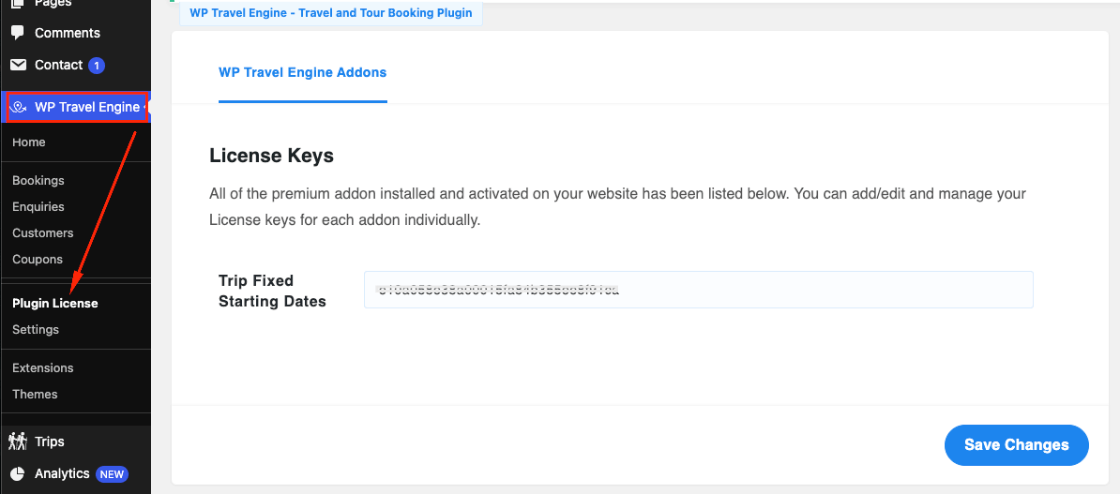Select Plugin License in the sidebar
The height and width of the screenshot is (494, 1120).
pyautogui.click(x=55, y=303)
